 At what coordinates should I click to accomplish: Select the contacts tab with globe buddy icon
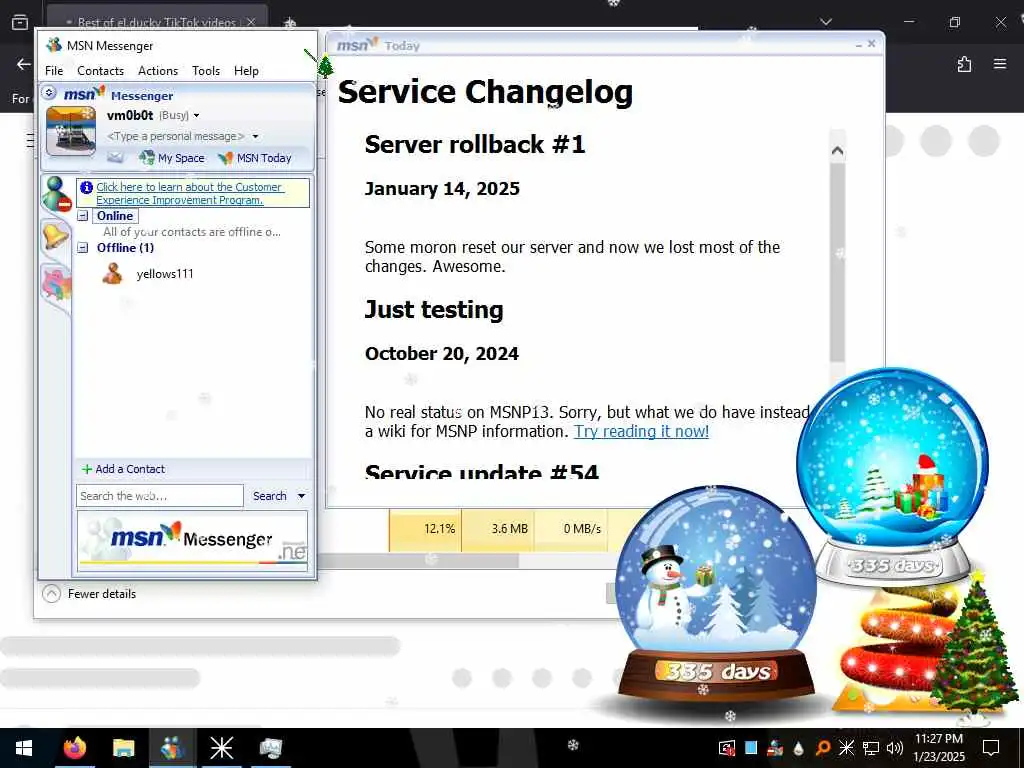pyautogui.click(x=56, y=194)
